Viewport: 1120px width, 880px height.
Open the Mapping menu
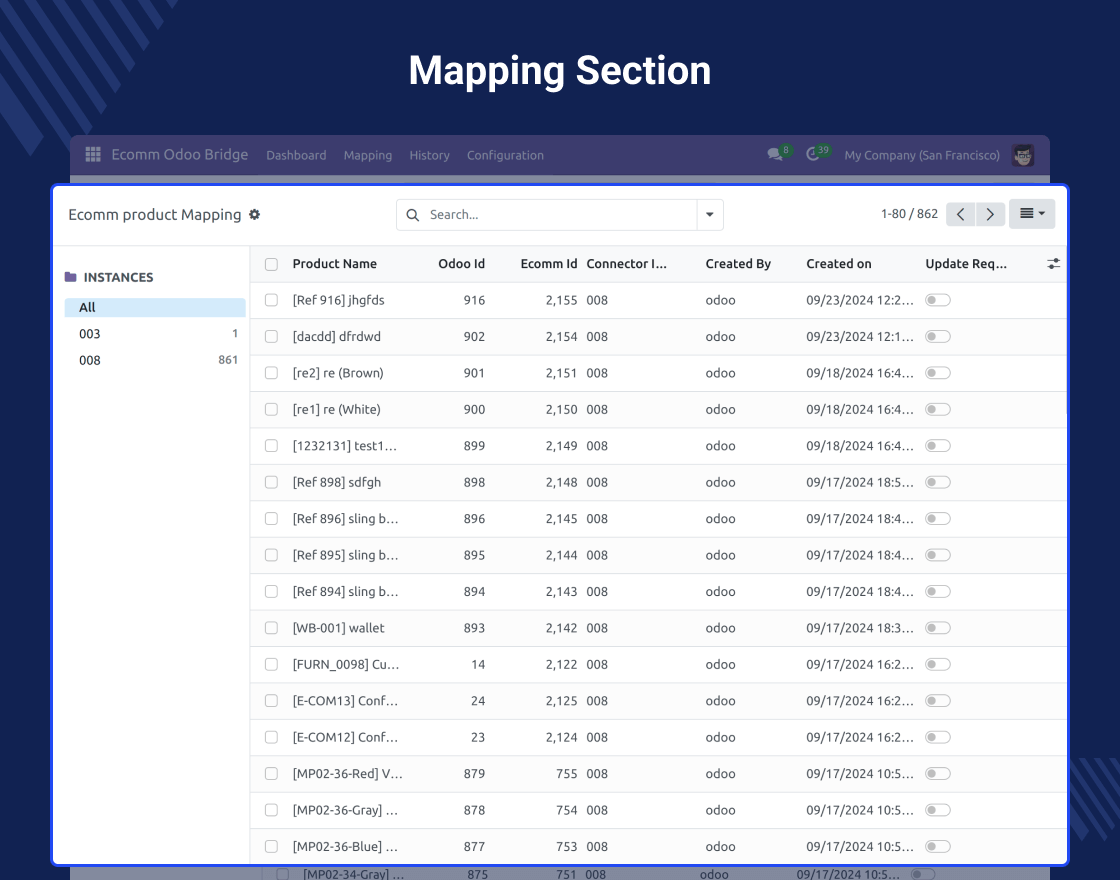[x=368, y=155]
